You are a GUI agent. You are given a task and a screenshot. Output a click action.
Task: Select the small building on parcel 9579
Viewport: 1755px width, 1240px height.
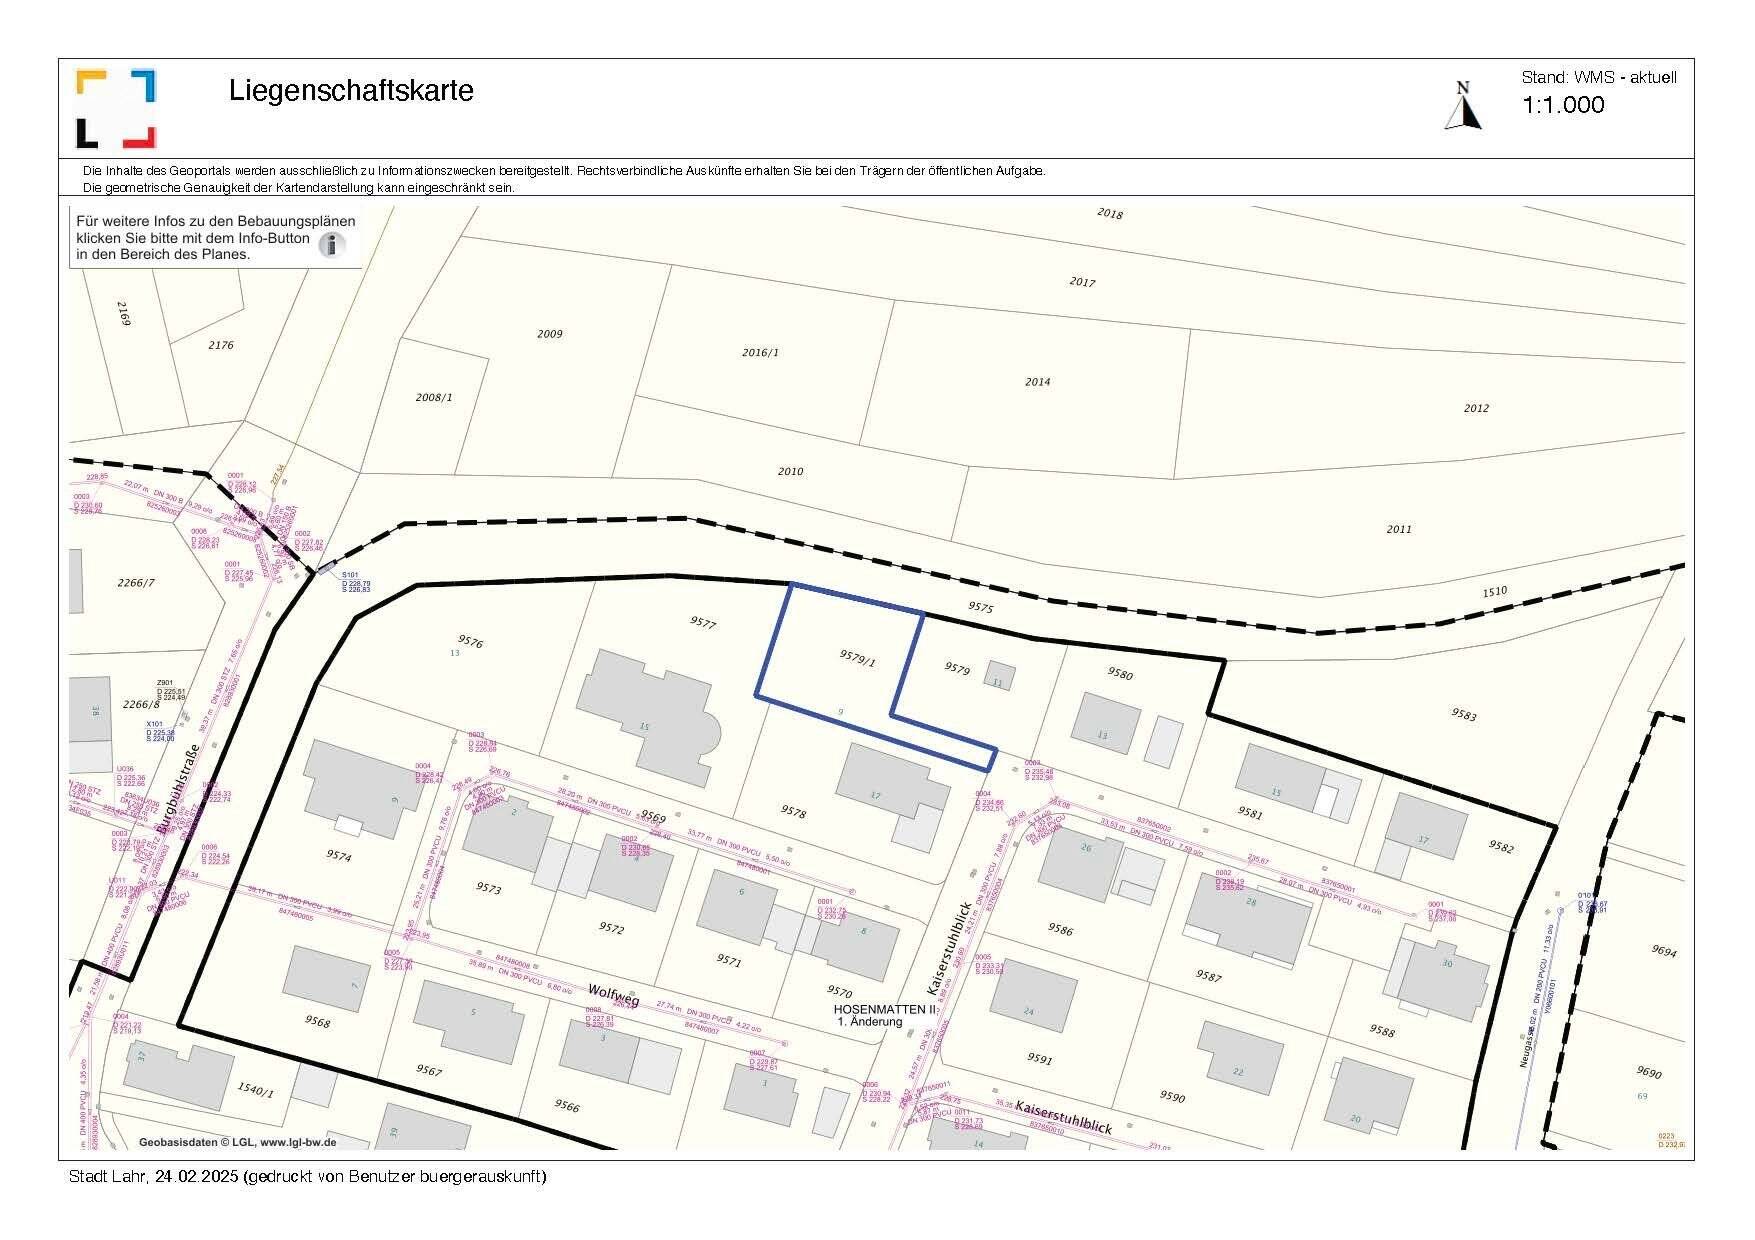[1000, 676]
